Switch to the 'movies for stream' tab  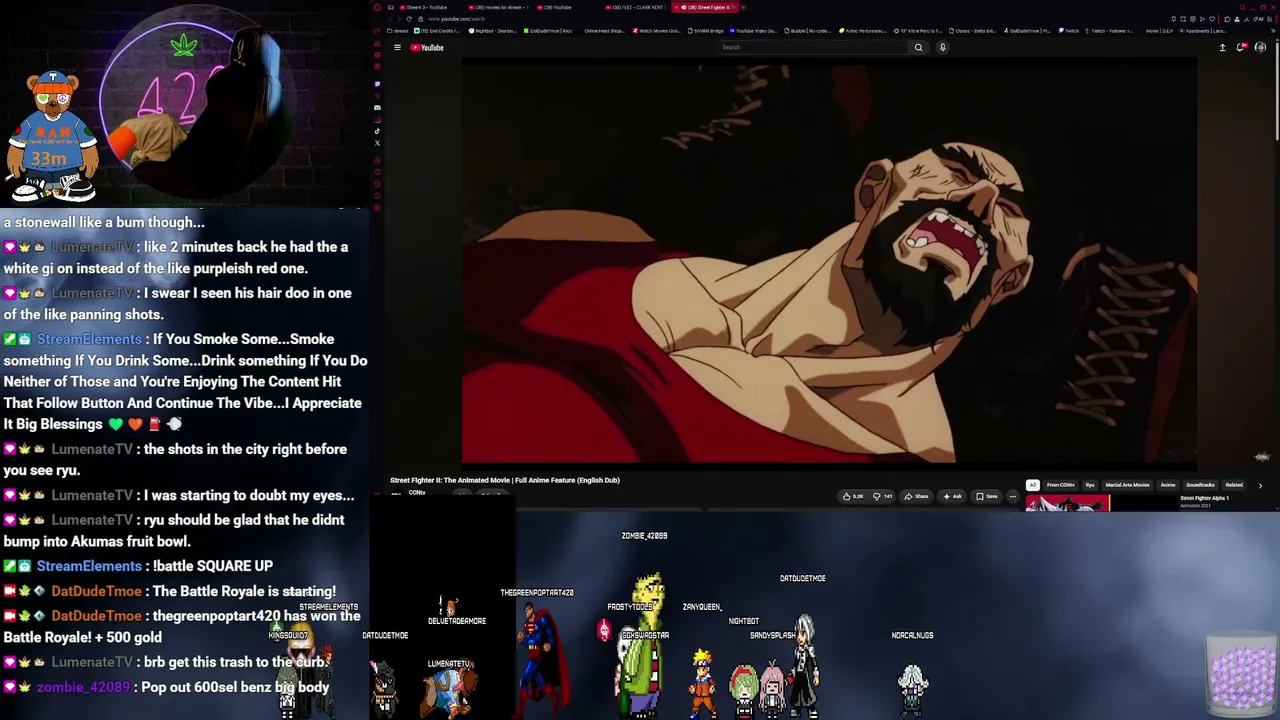(x=497, y=7)
